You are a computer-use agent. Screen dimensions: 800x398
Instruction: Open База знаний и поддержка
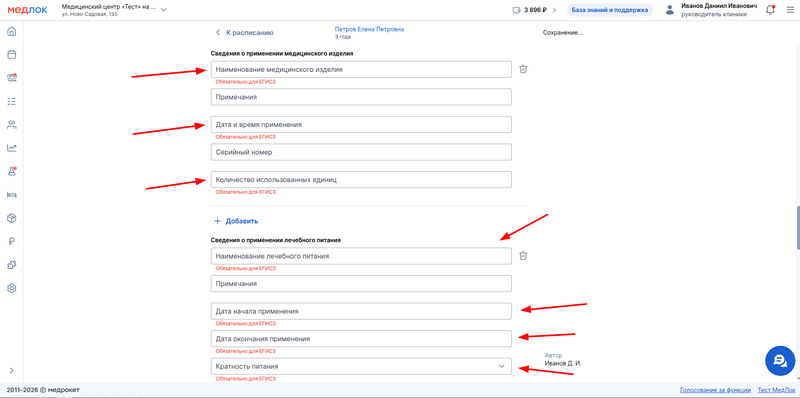610,10
